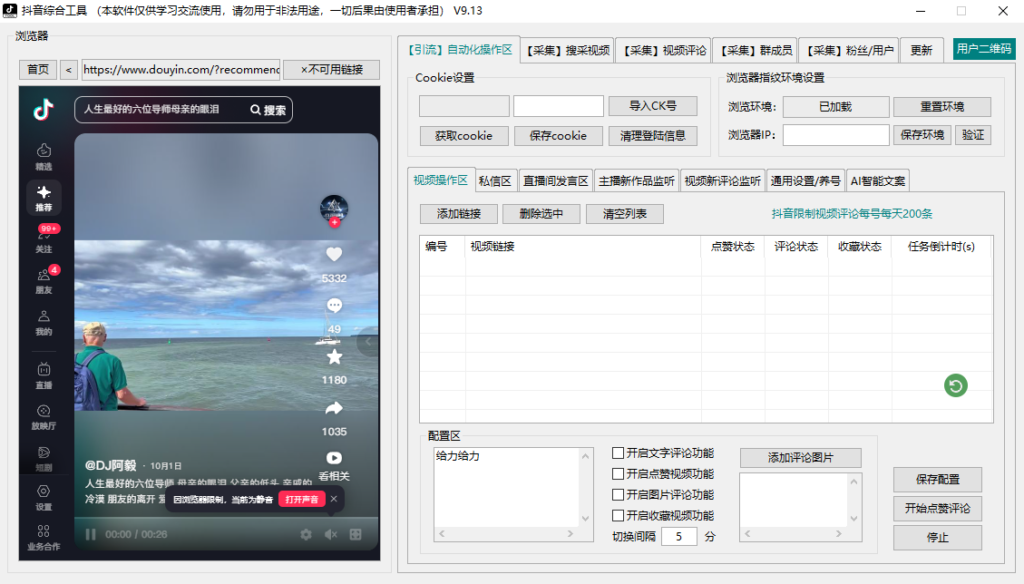The height and width of the screenshot is (584, 1024).
Task: Open the 精选 sidebar icon
Action: (44, 157)
